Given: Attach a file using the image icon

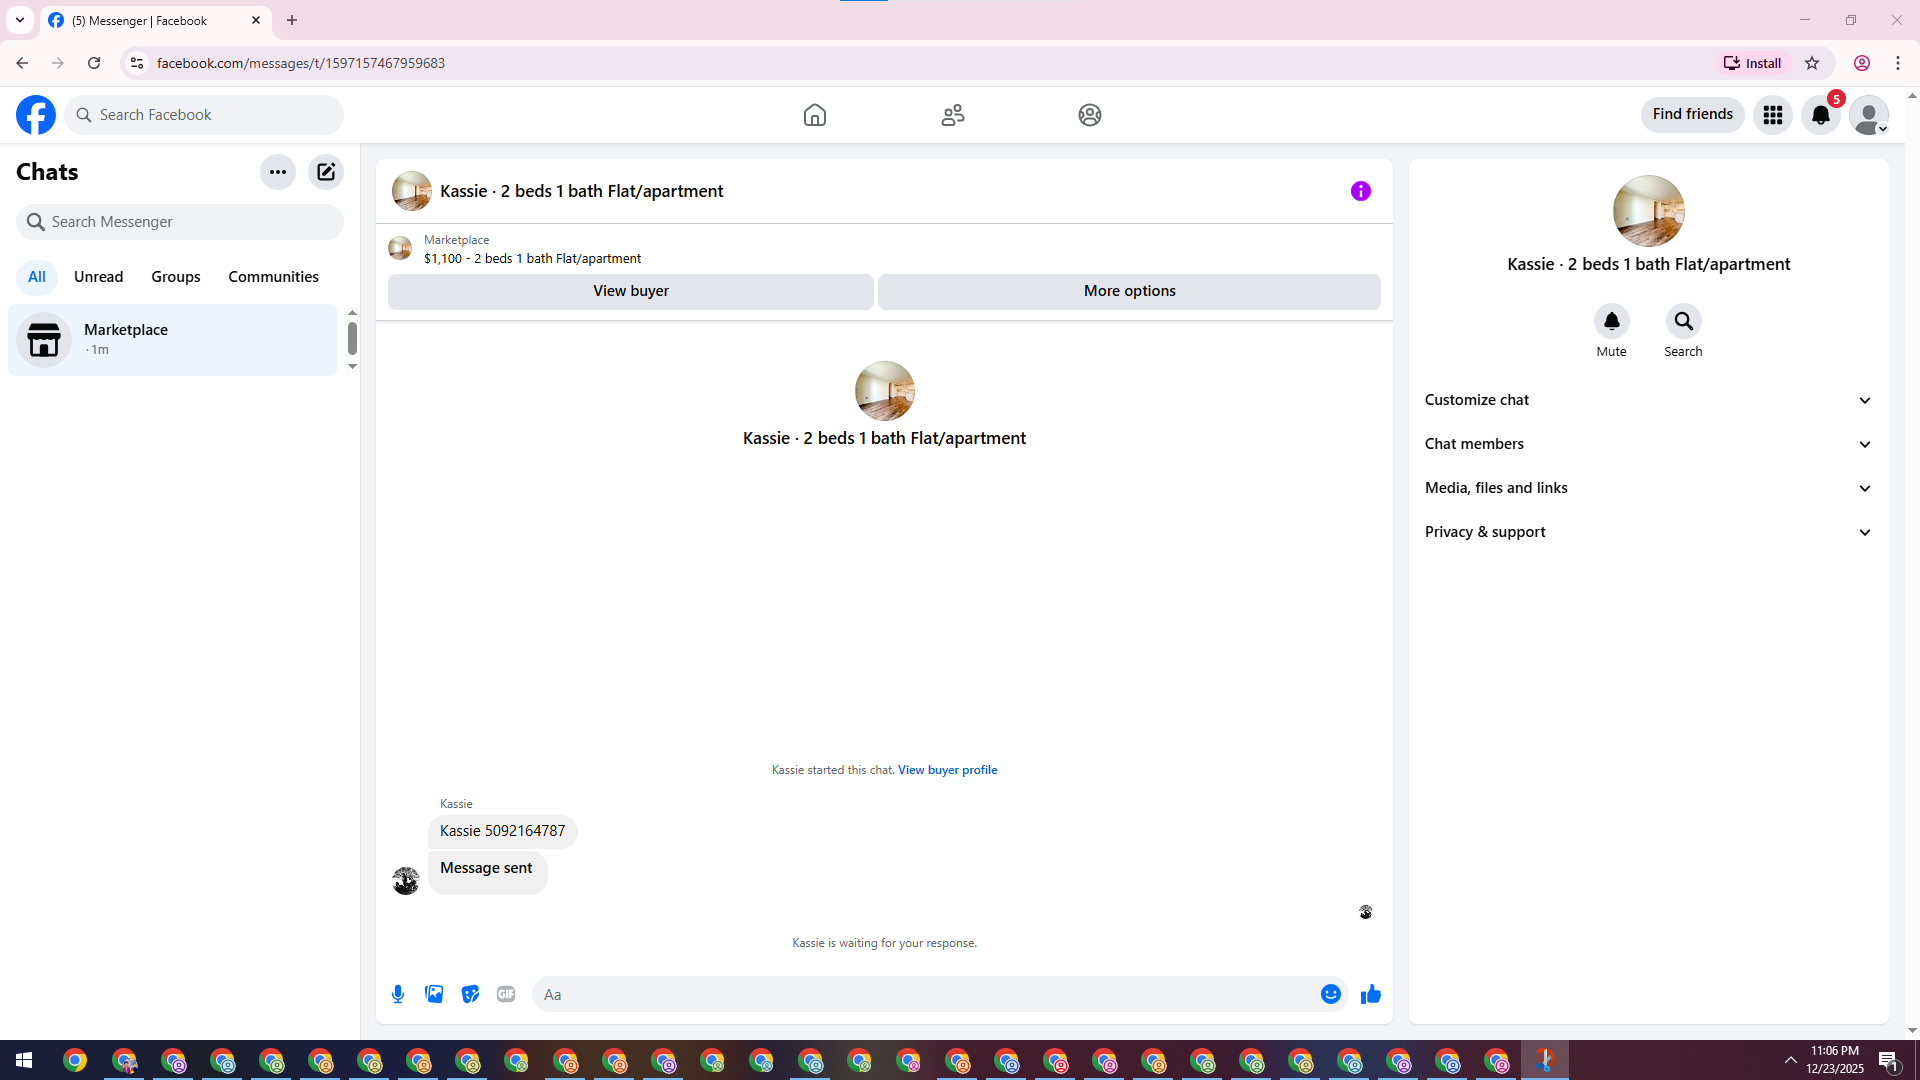Looking at the screenshot, I should coord(434,994).
